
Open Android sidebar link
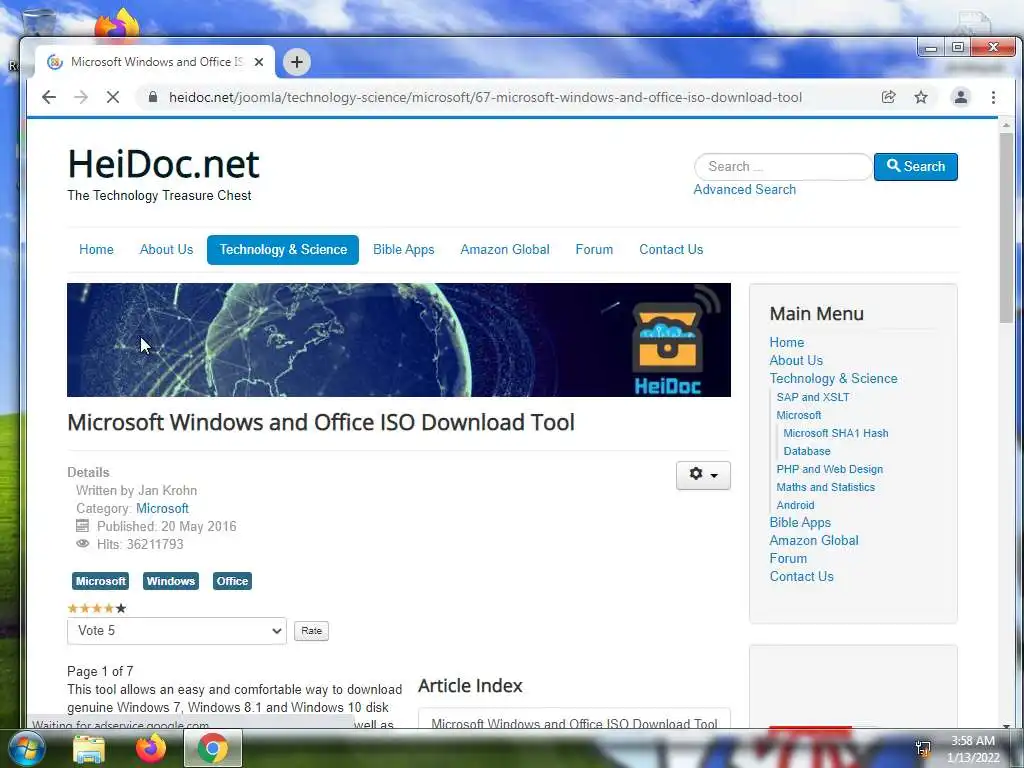point(795,505)
